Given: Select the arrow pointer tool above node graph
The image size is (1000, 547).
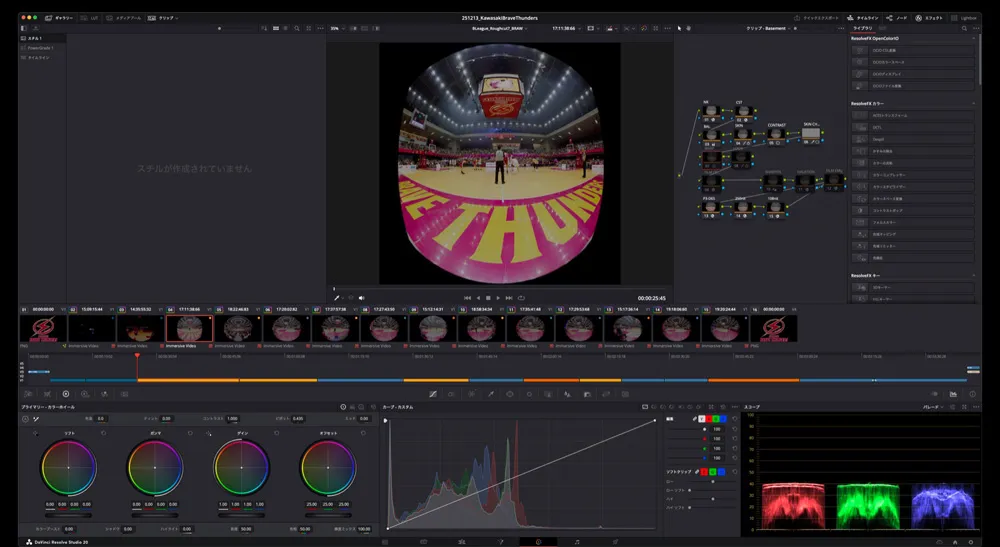Looking at the screenshot, I should pyautogui.click(x=679, y=29).
